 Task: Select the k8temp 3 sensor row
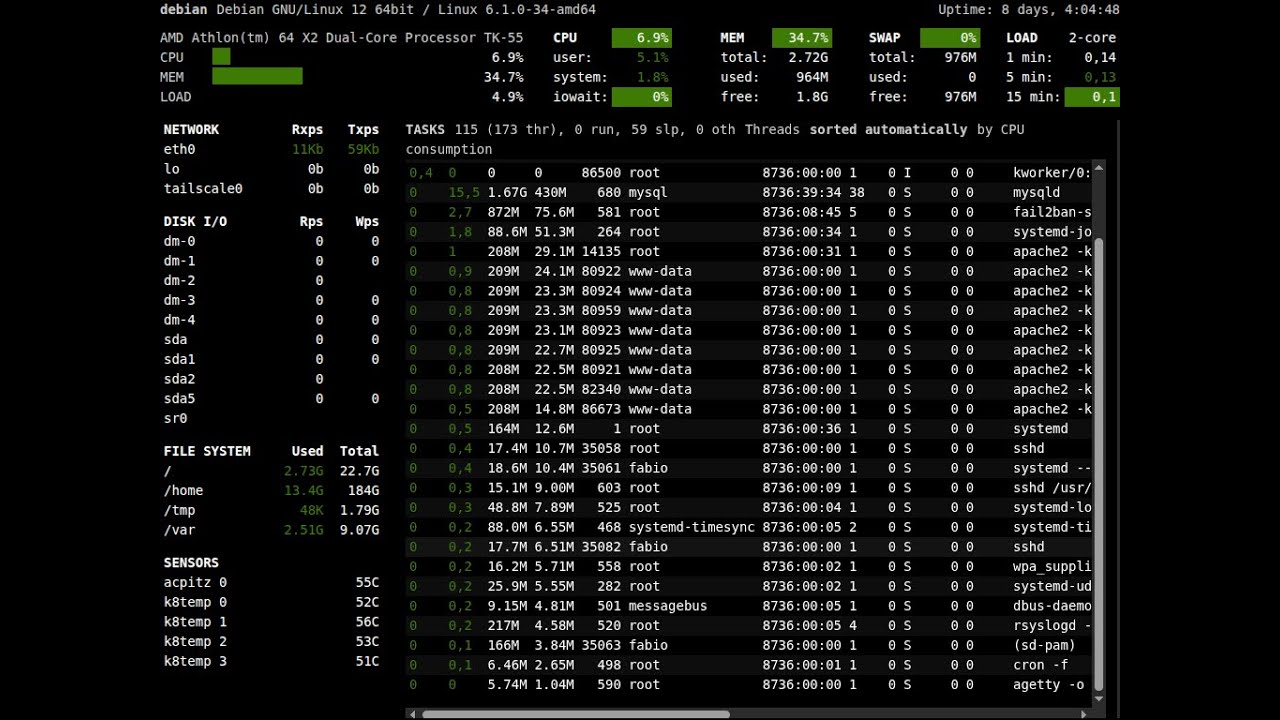click(x=271, y=662)
